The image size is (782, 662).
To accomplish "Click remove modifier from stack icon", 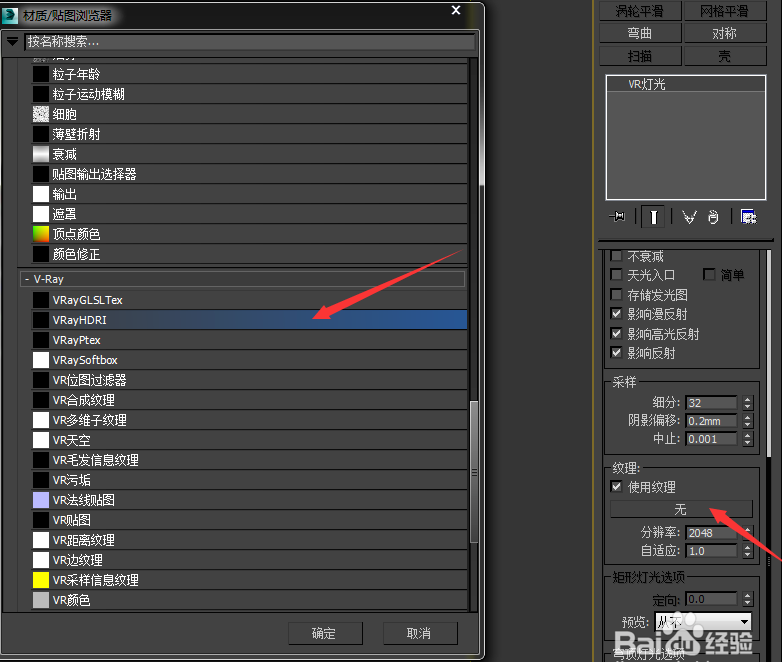I will click(x=713, y=217).
